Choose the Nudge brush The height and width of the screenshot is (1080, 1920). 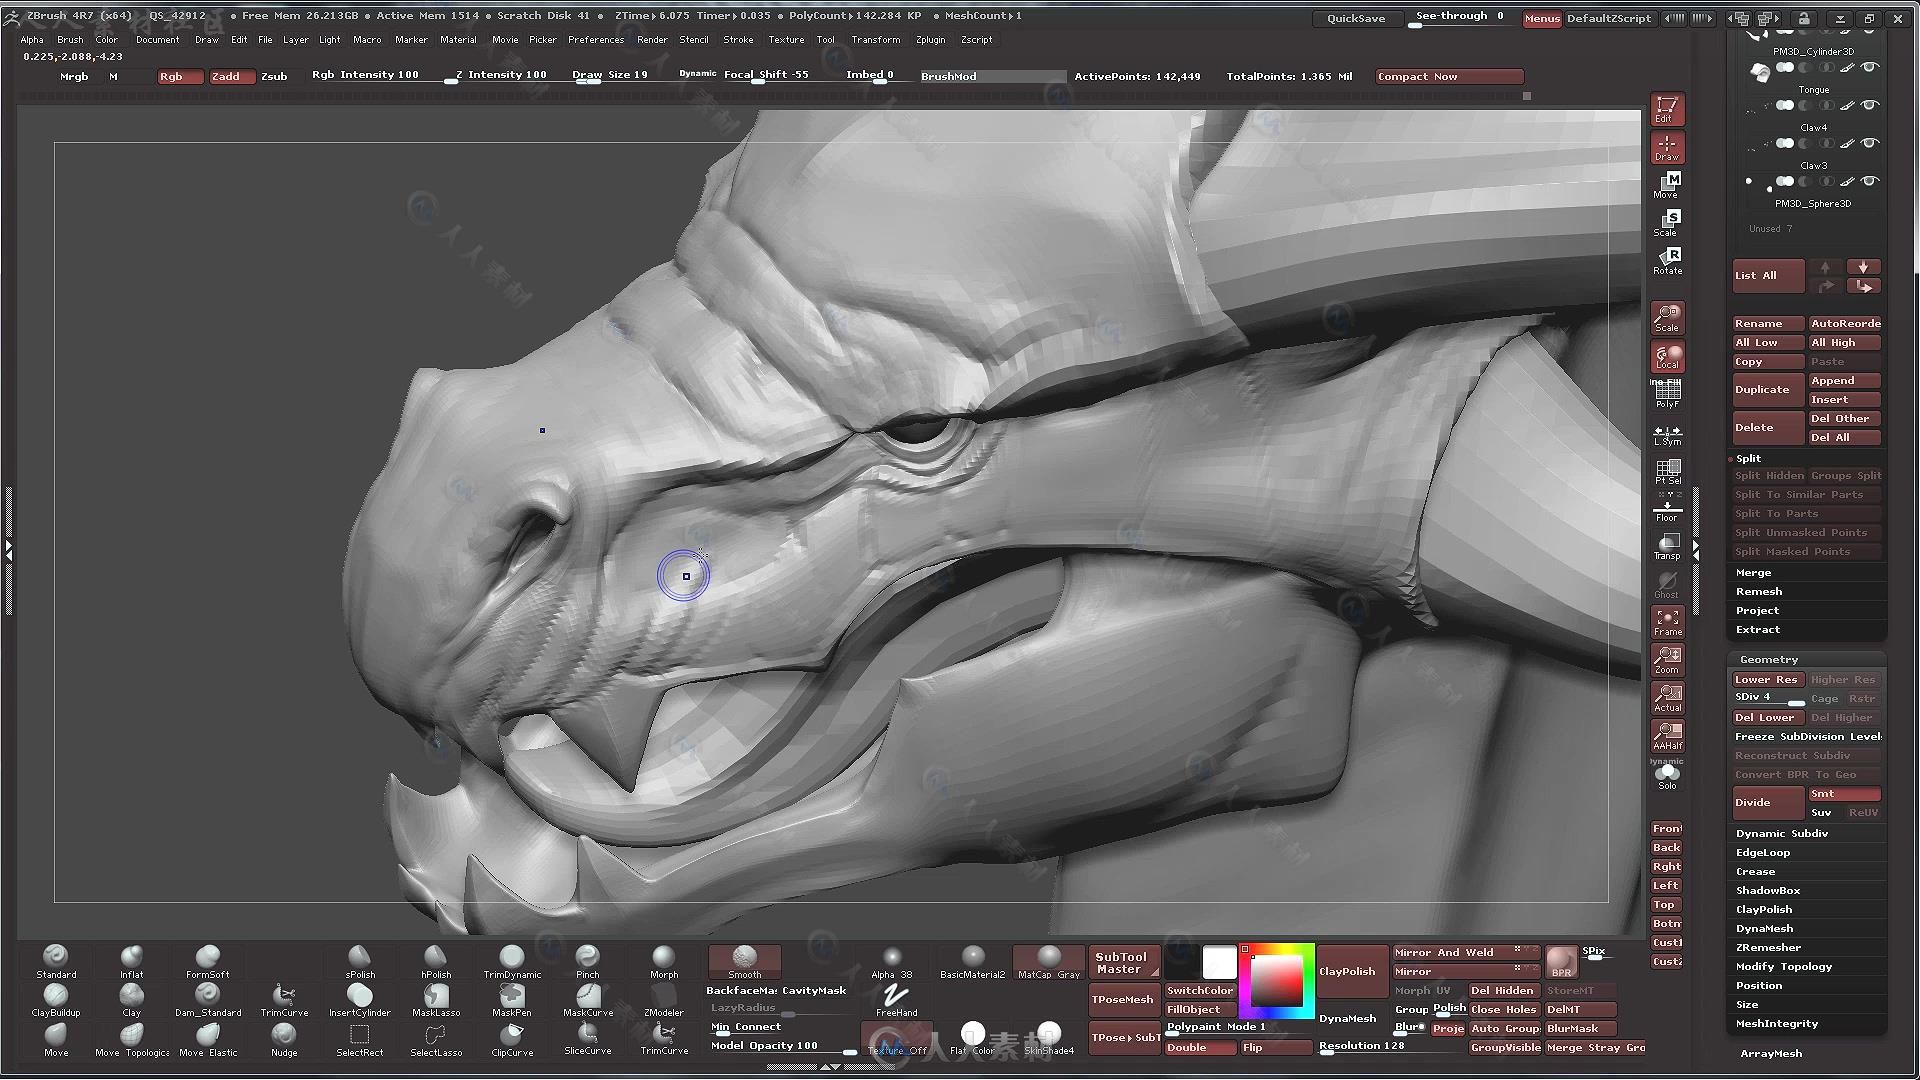pos(284,1039)
